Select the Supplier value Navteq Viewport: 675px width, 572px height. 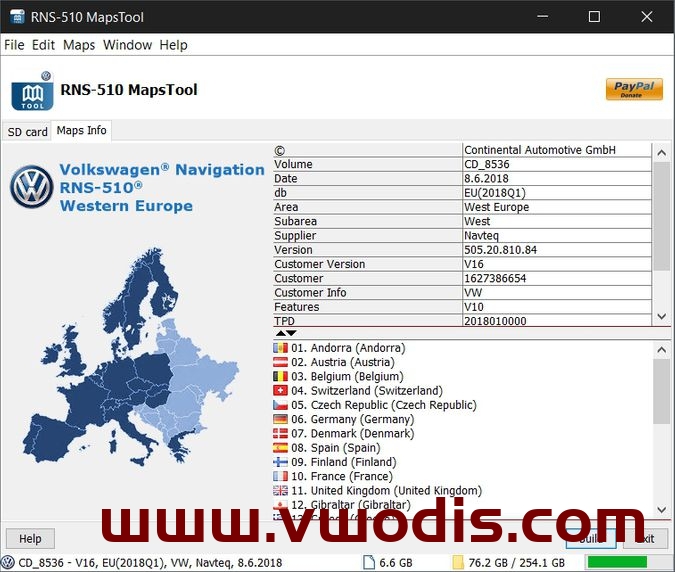557,235
